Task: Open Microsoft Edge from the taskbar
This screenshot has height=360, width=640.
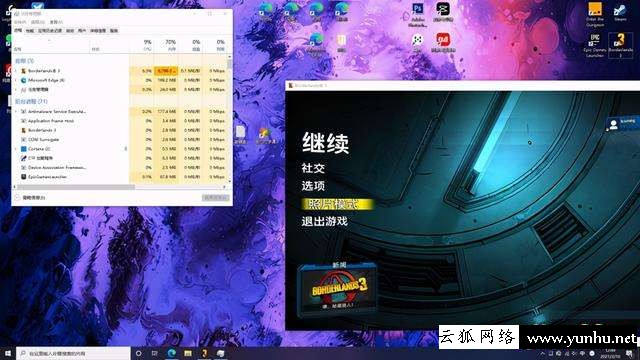Action: tap(172, 353)
